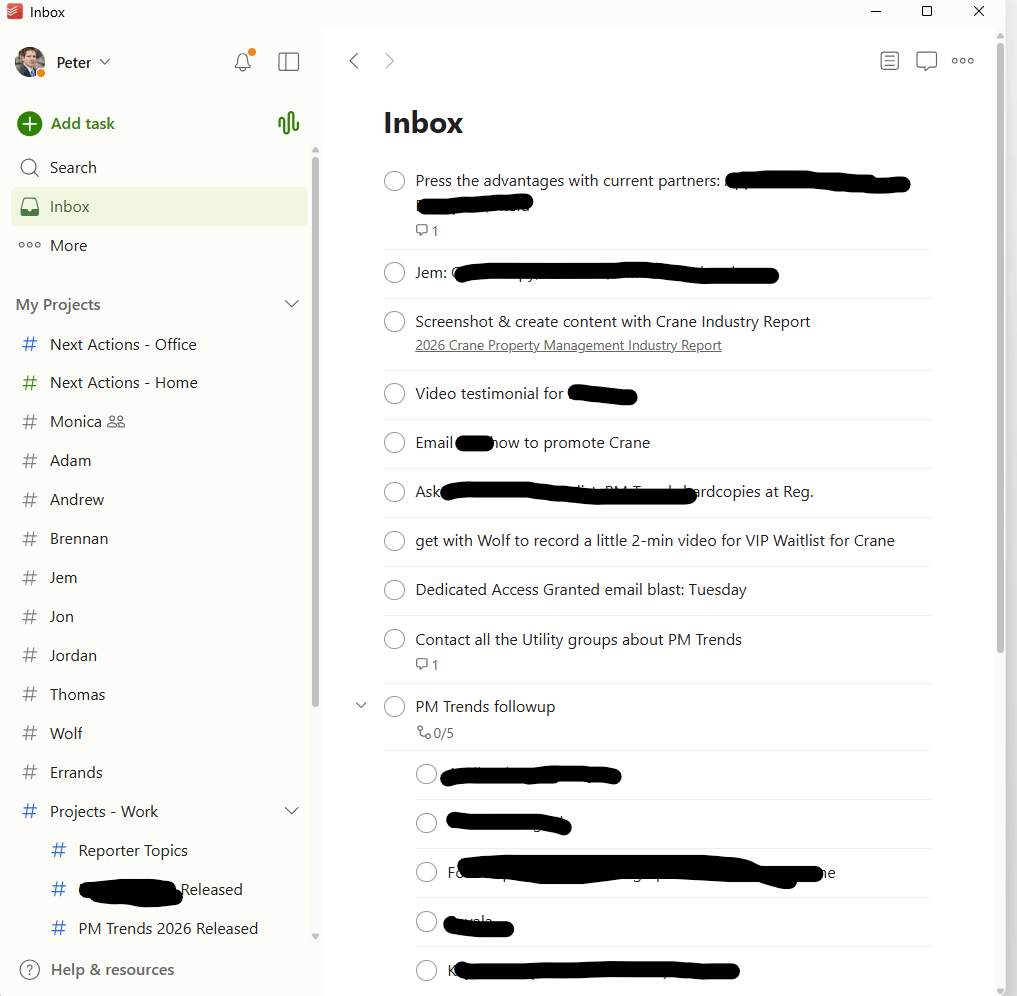
Task: Open 2026 Crane Property Management Industry Report link
Action: (568, 345)
